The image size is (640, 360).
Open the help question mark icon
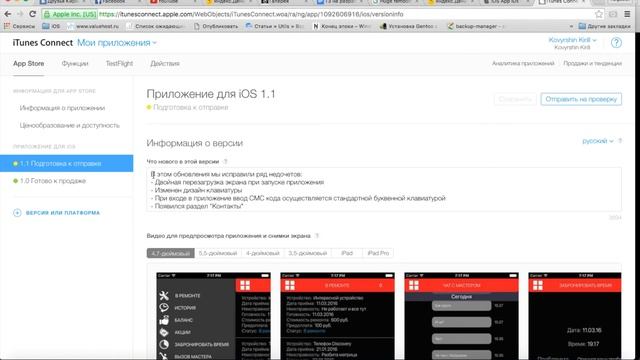click(616, 42)
